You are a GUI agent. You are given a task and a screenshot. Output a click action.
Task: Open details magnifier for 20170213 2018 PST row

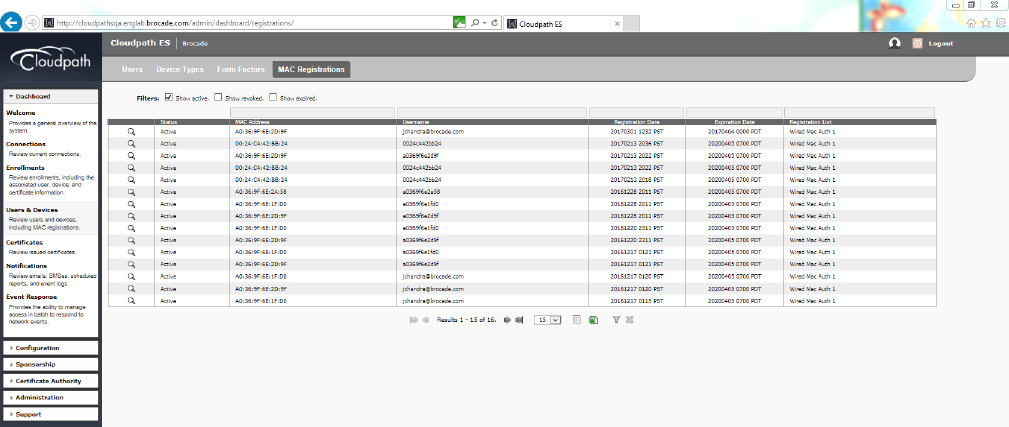point(131,179)
